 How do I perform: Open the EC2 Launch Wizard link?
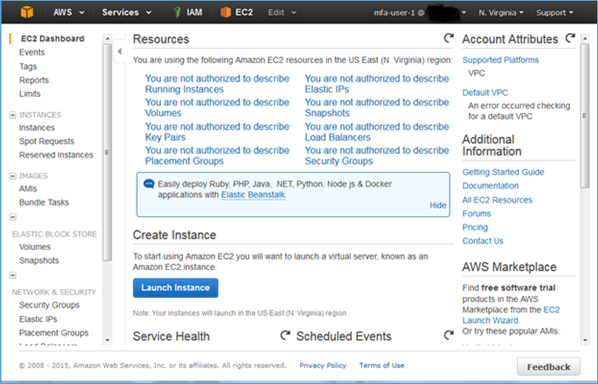coord(511,315)
